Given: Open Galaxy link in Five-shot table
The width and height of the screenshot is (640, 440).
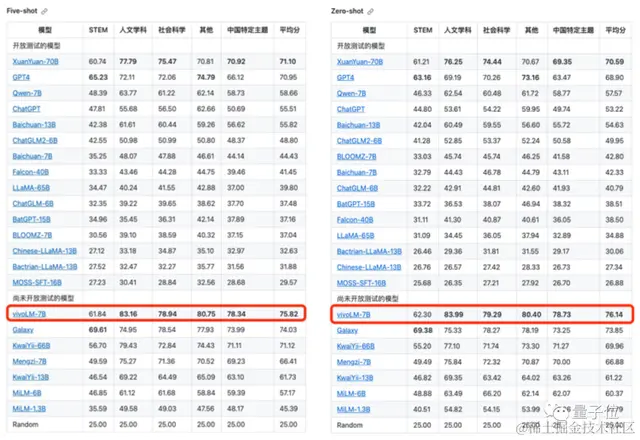Looking at the screenshot, I should tap(23, 330).
